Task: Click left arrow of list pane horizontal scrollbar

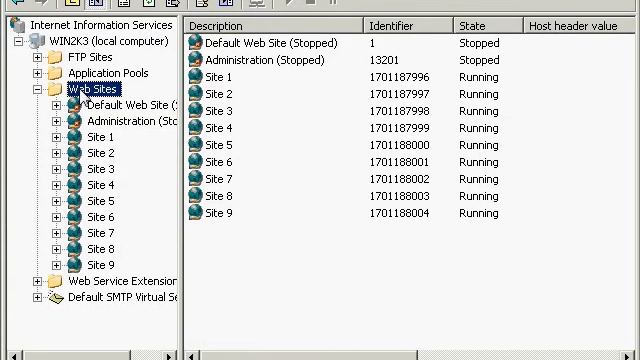Action: [191, 356]
